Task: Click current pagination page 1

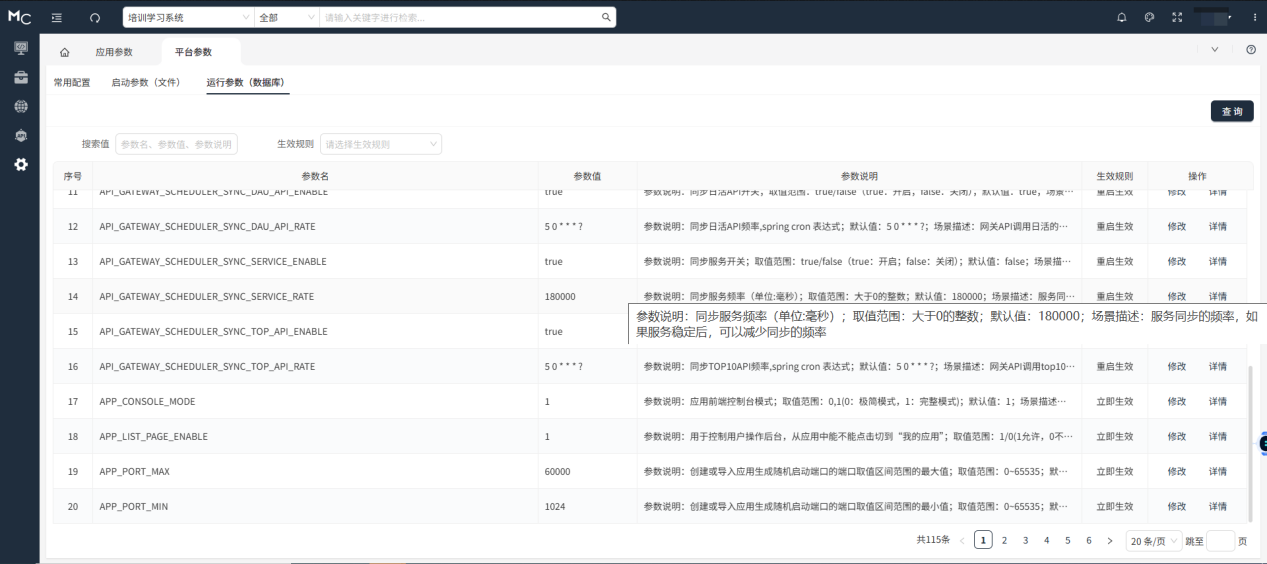Action: pos(983,540)
